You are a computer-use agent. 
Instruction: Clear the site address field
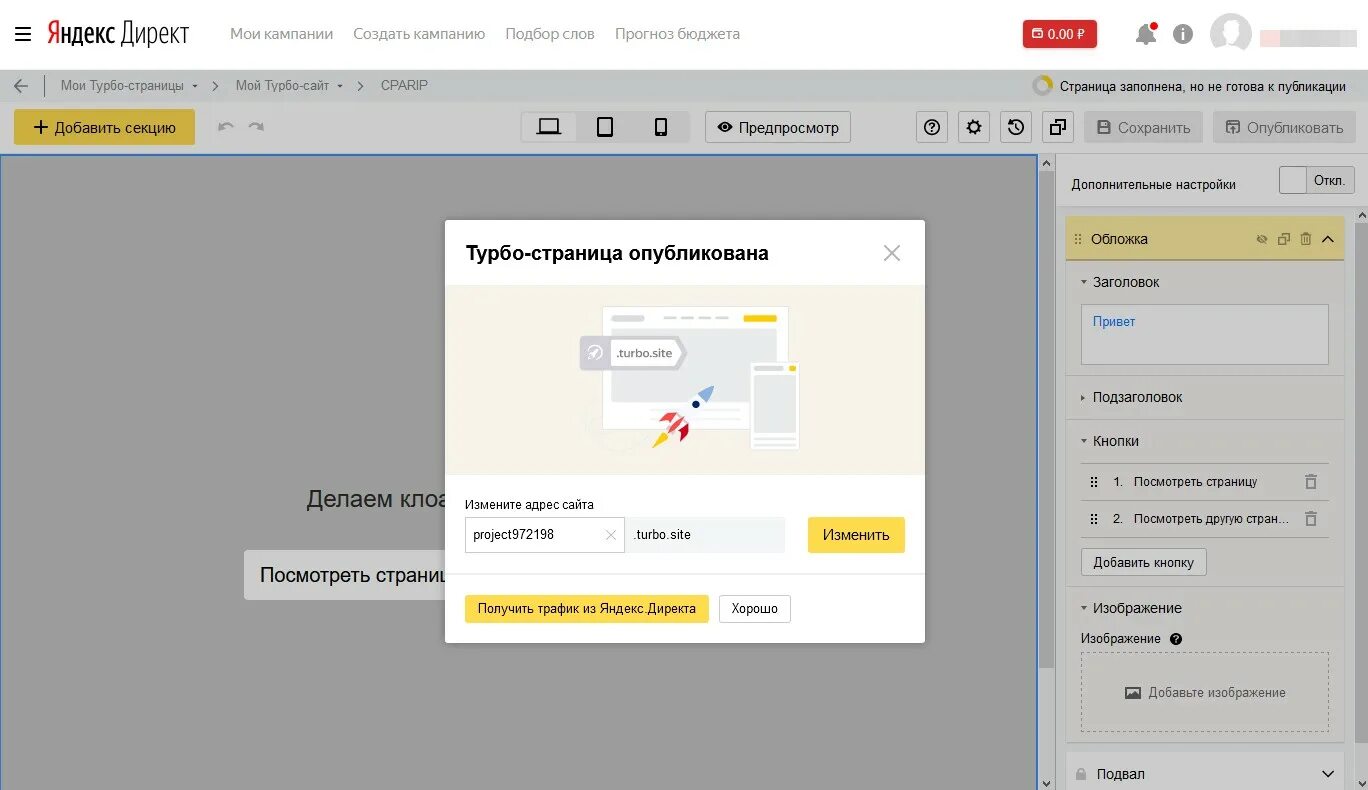click(611, 535)
